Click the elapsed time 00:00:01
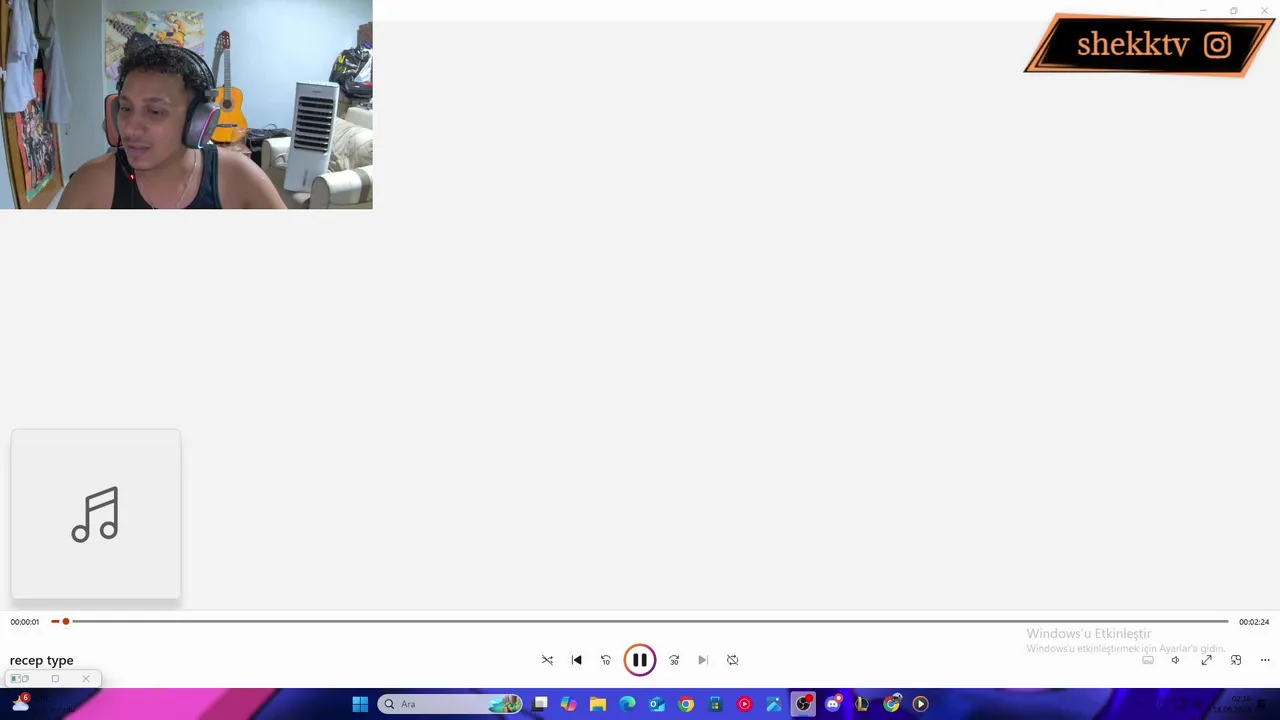1280x720 pixels. pos(25,622)
